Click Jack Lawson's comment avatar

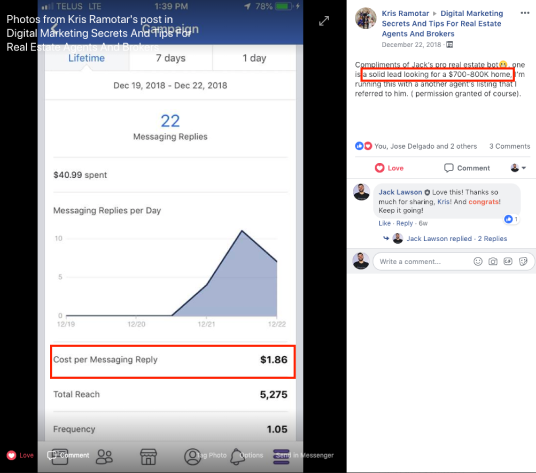coord(361,192)
